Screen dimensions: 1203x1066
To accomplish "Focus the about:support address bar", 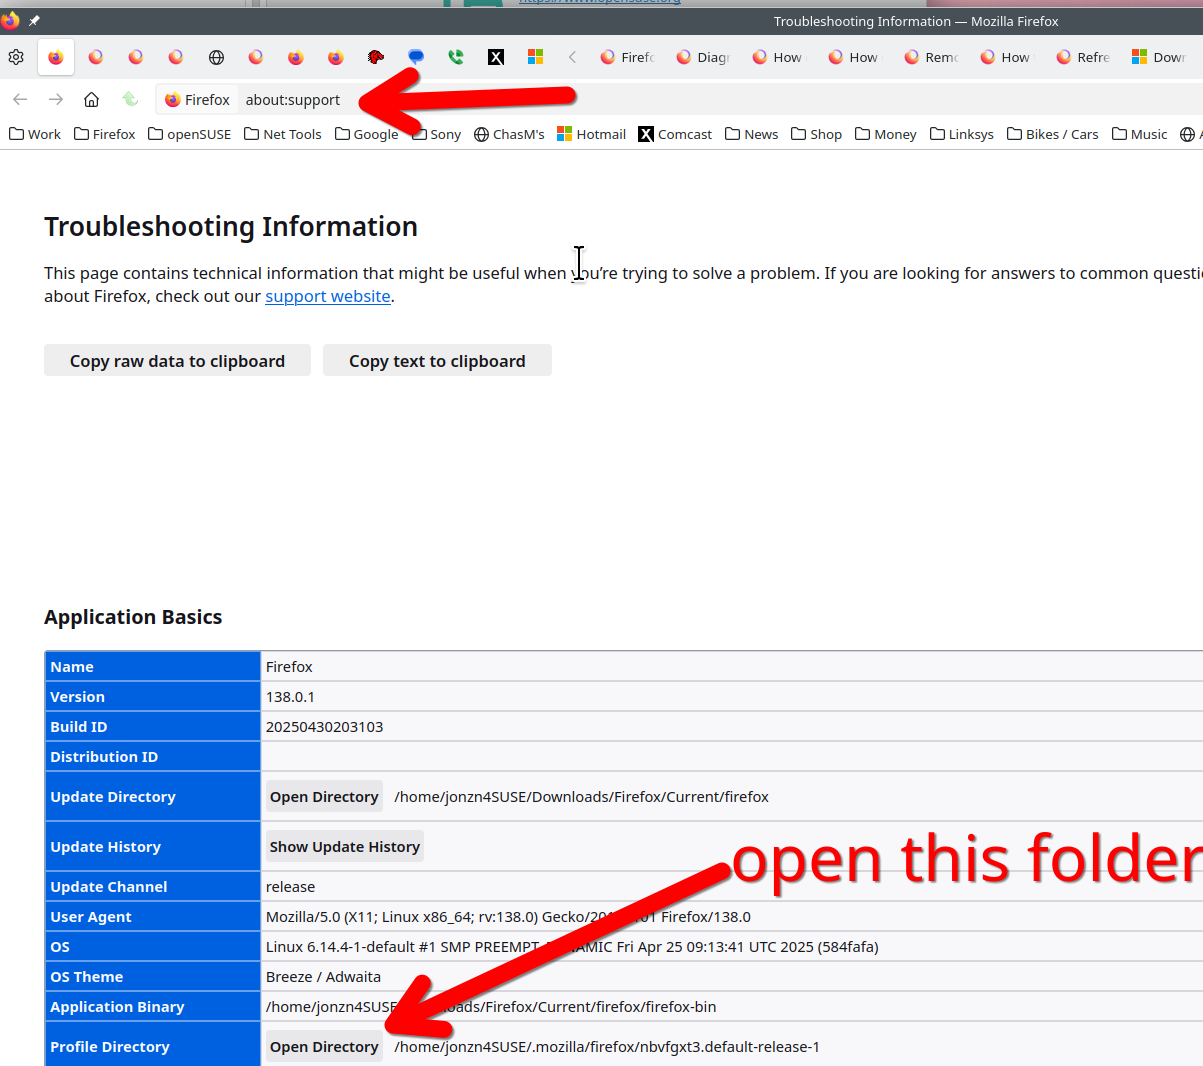I will click(293, 100).
